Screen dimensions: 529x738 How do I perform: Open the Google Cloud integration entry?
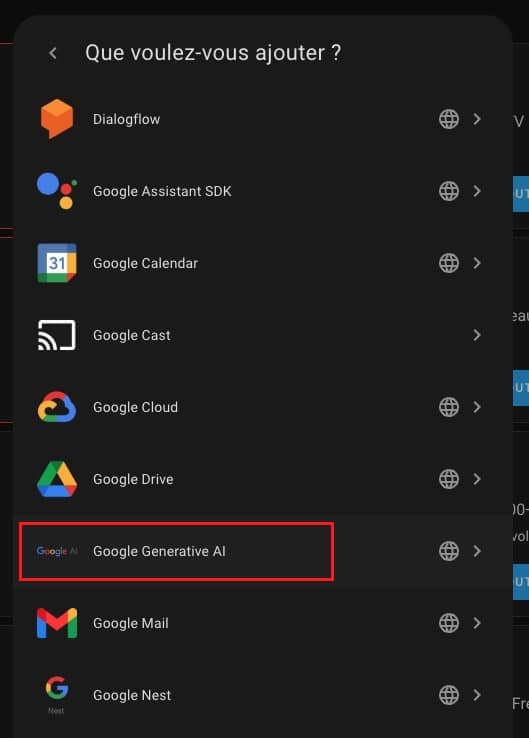click(x=263, y=407)
